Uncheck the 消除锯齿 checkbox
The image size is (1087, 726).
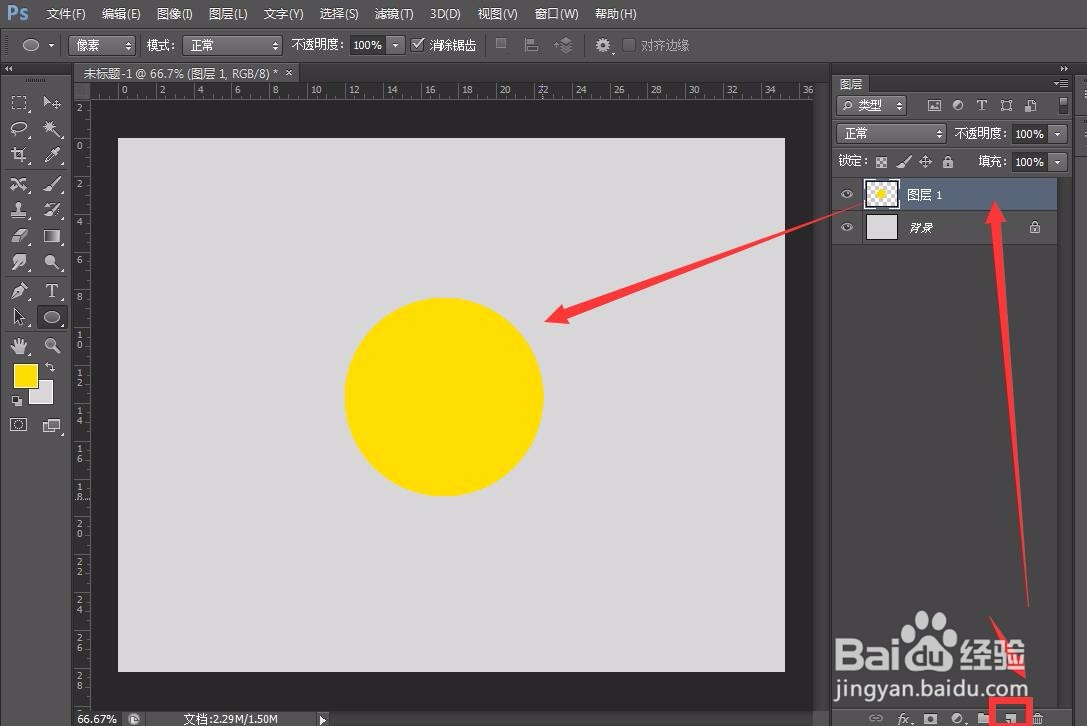tap(417, 44)
